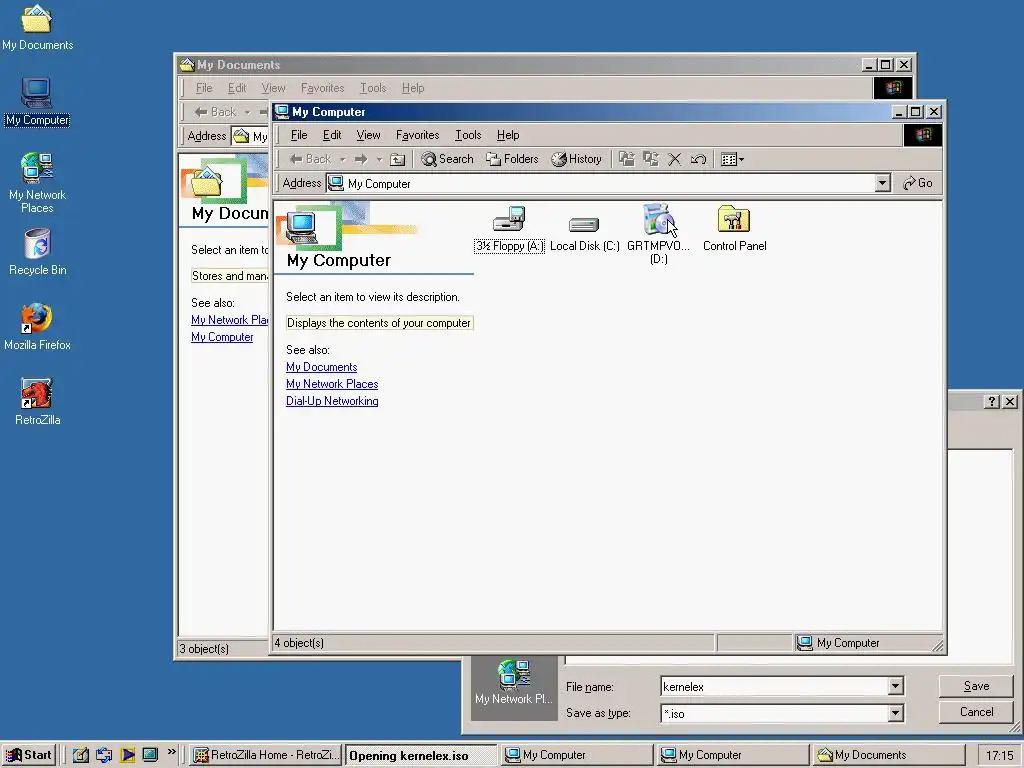Click the Delete X toolbar icon
1024x768 pixels.
(675, 159)
